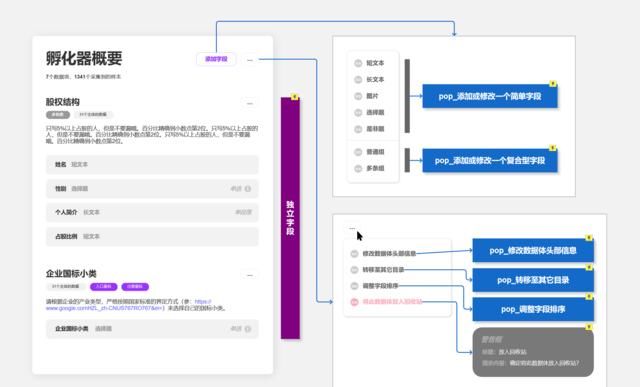The width and height of the screenshot is (640, 387).
Task: Click the 股权结构 section heading
Action: 62,102
